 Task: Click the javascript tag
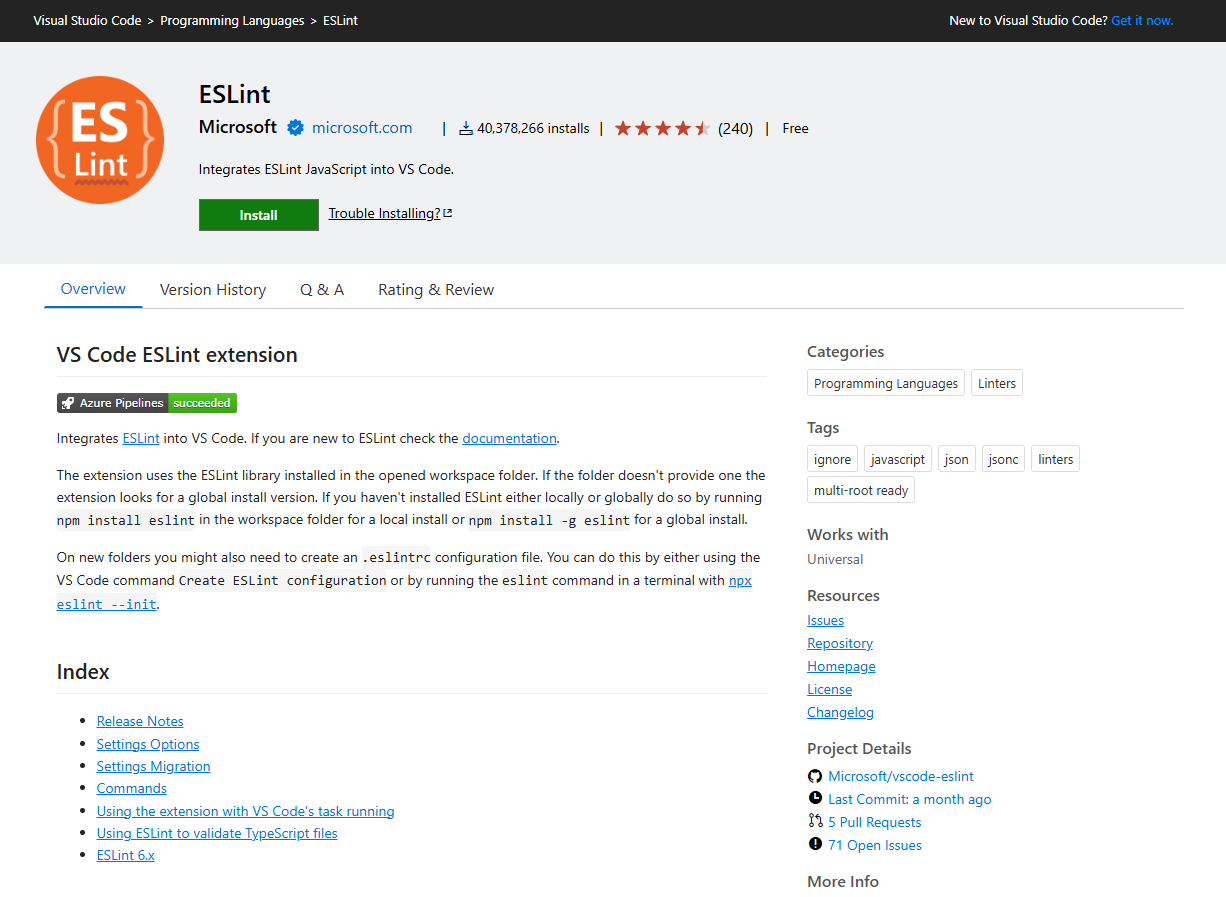(x=898, y=459)
